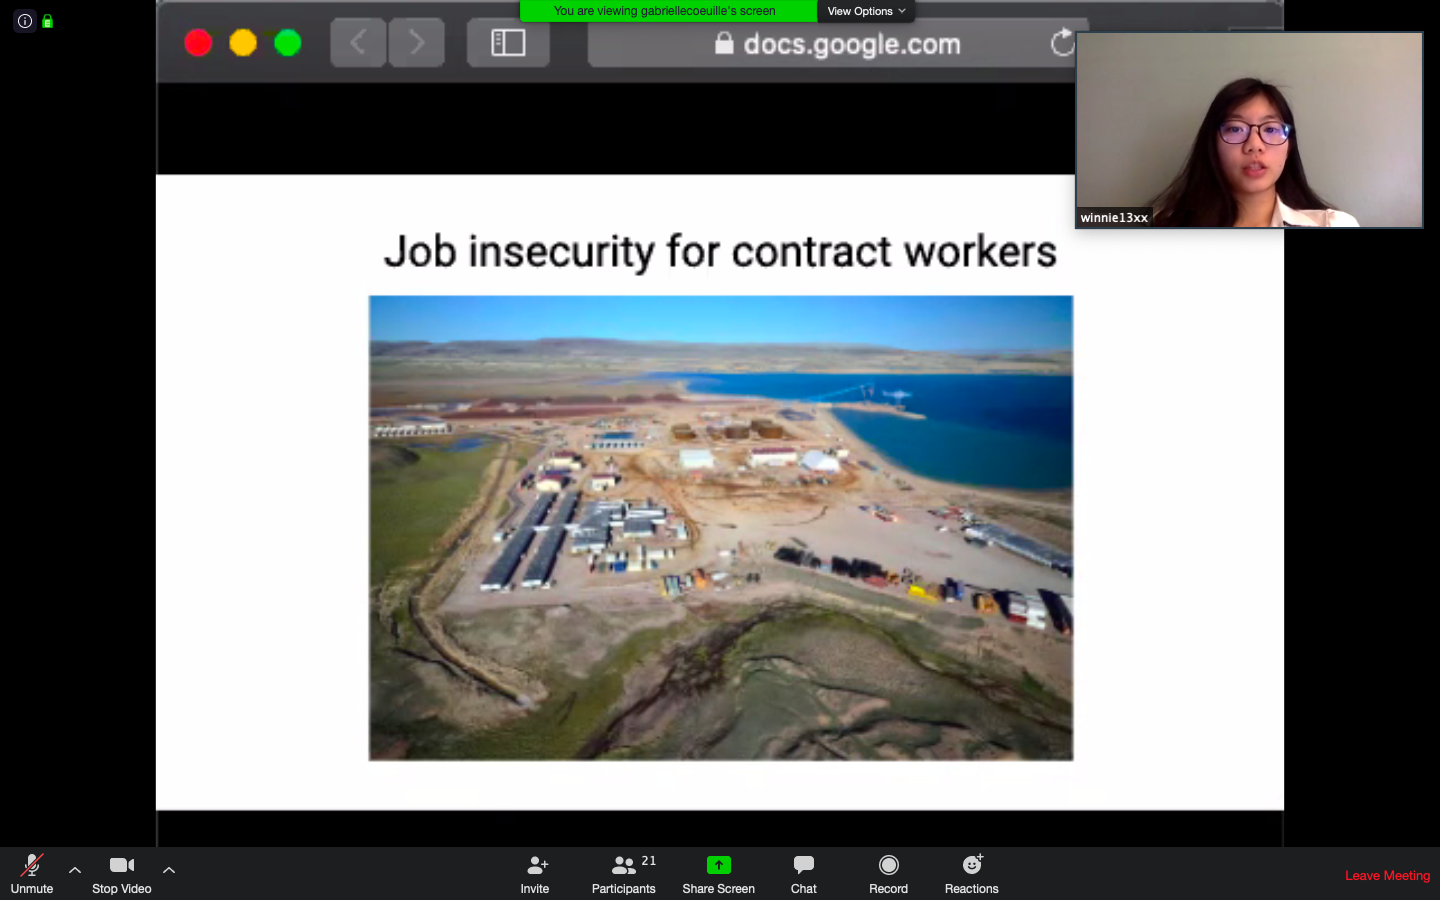1440x900 pixels.
Task: Click the Share Screen button
Action: (x=719, y=874)
